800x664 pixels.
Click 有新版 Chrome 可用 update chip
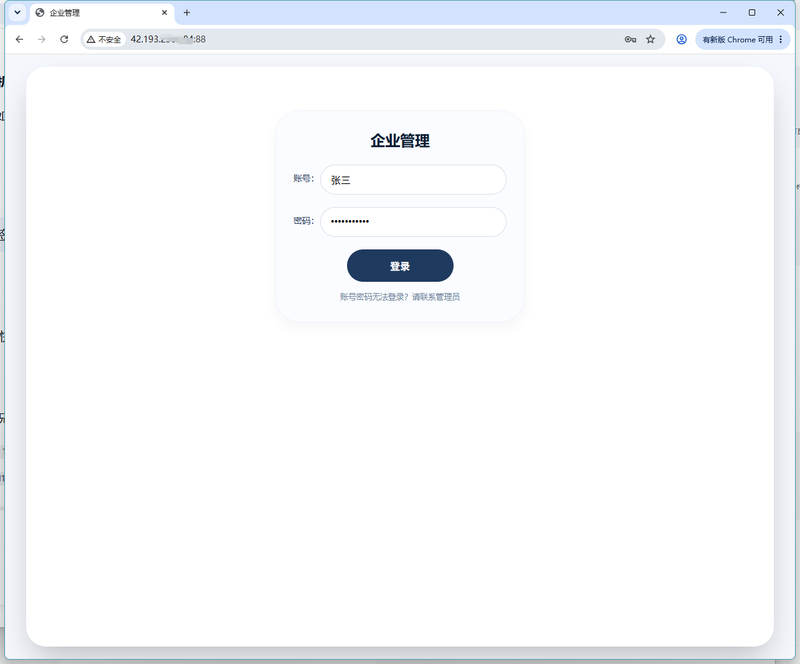point(737,39)
